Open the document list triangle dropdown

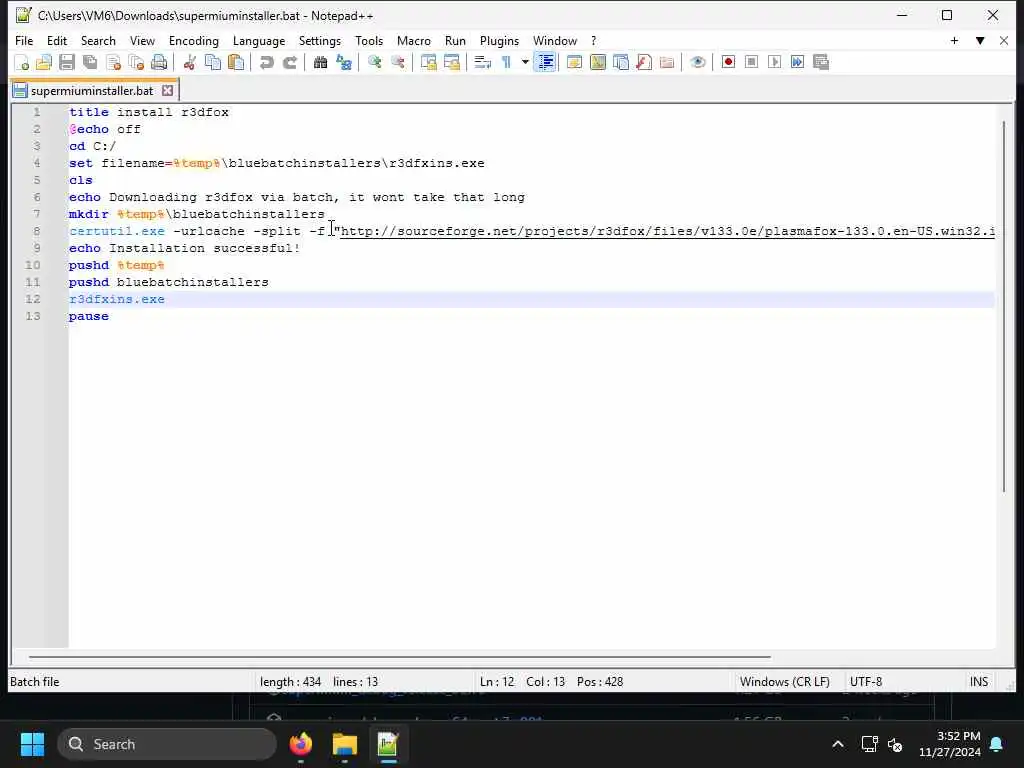click(x=980, y=40)
